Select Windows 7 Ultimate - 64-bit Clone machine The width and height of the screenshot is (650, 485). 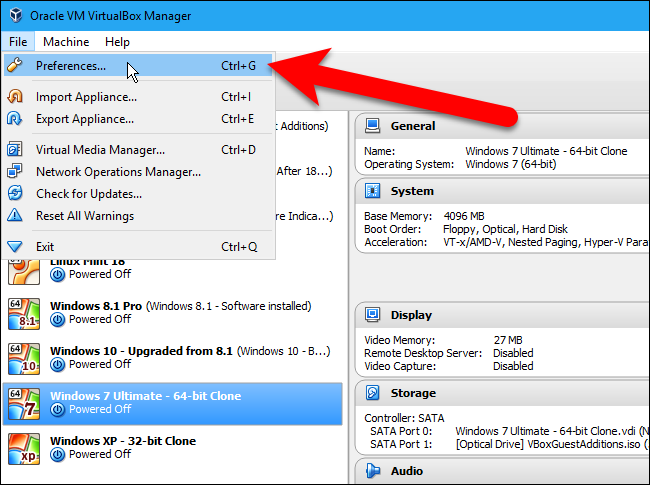click(x=172, y=404)
